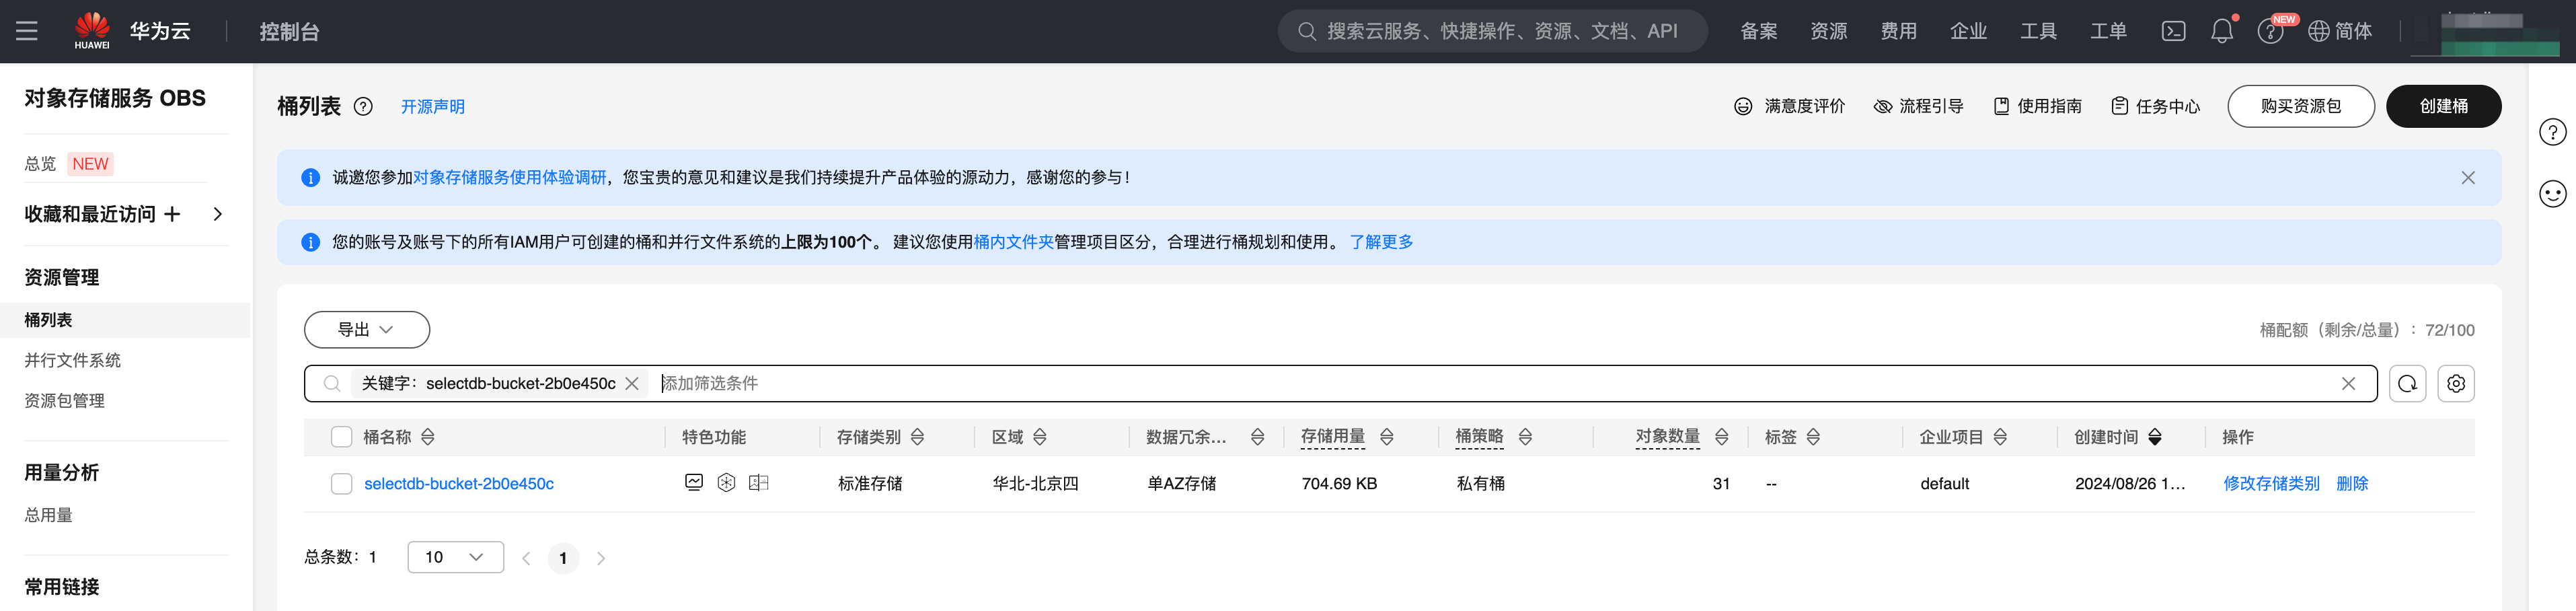The image size is (2576, 611).
Task: Open 总用量 in sidebar
Action: click(x=48, y=515)
